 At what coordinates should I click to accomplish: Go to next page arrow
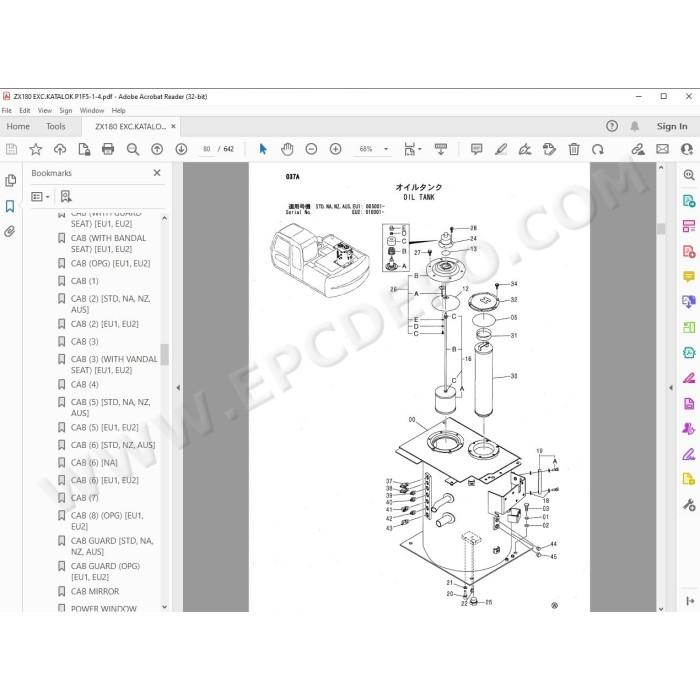181,149
